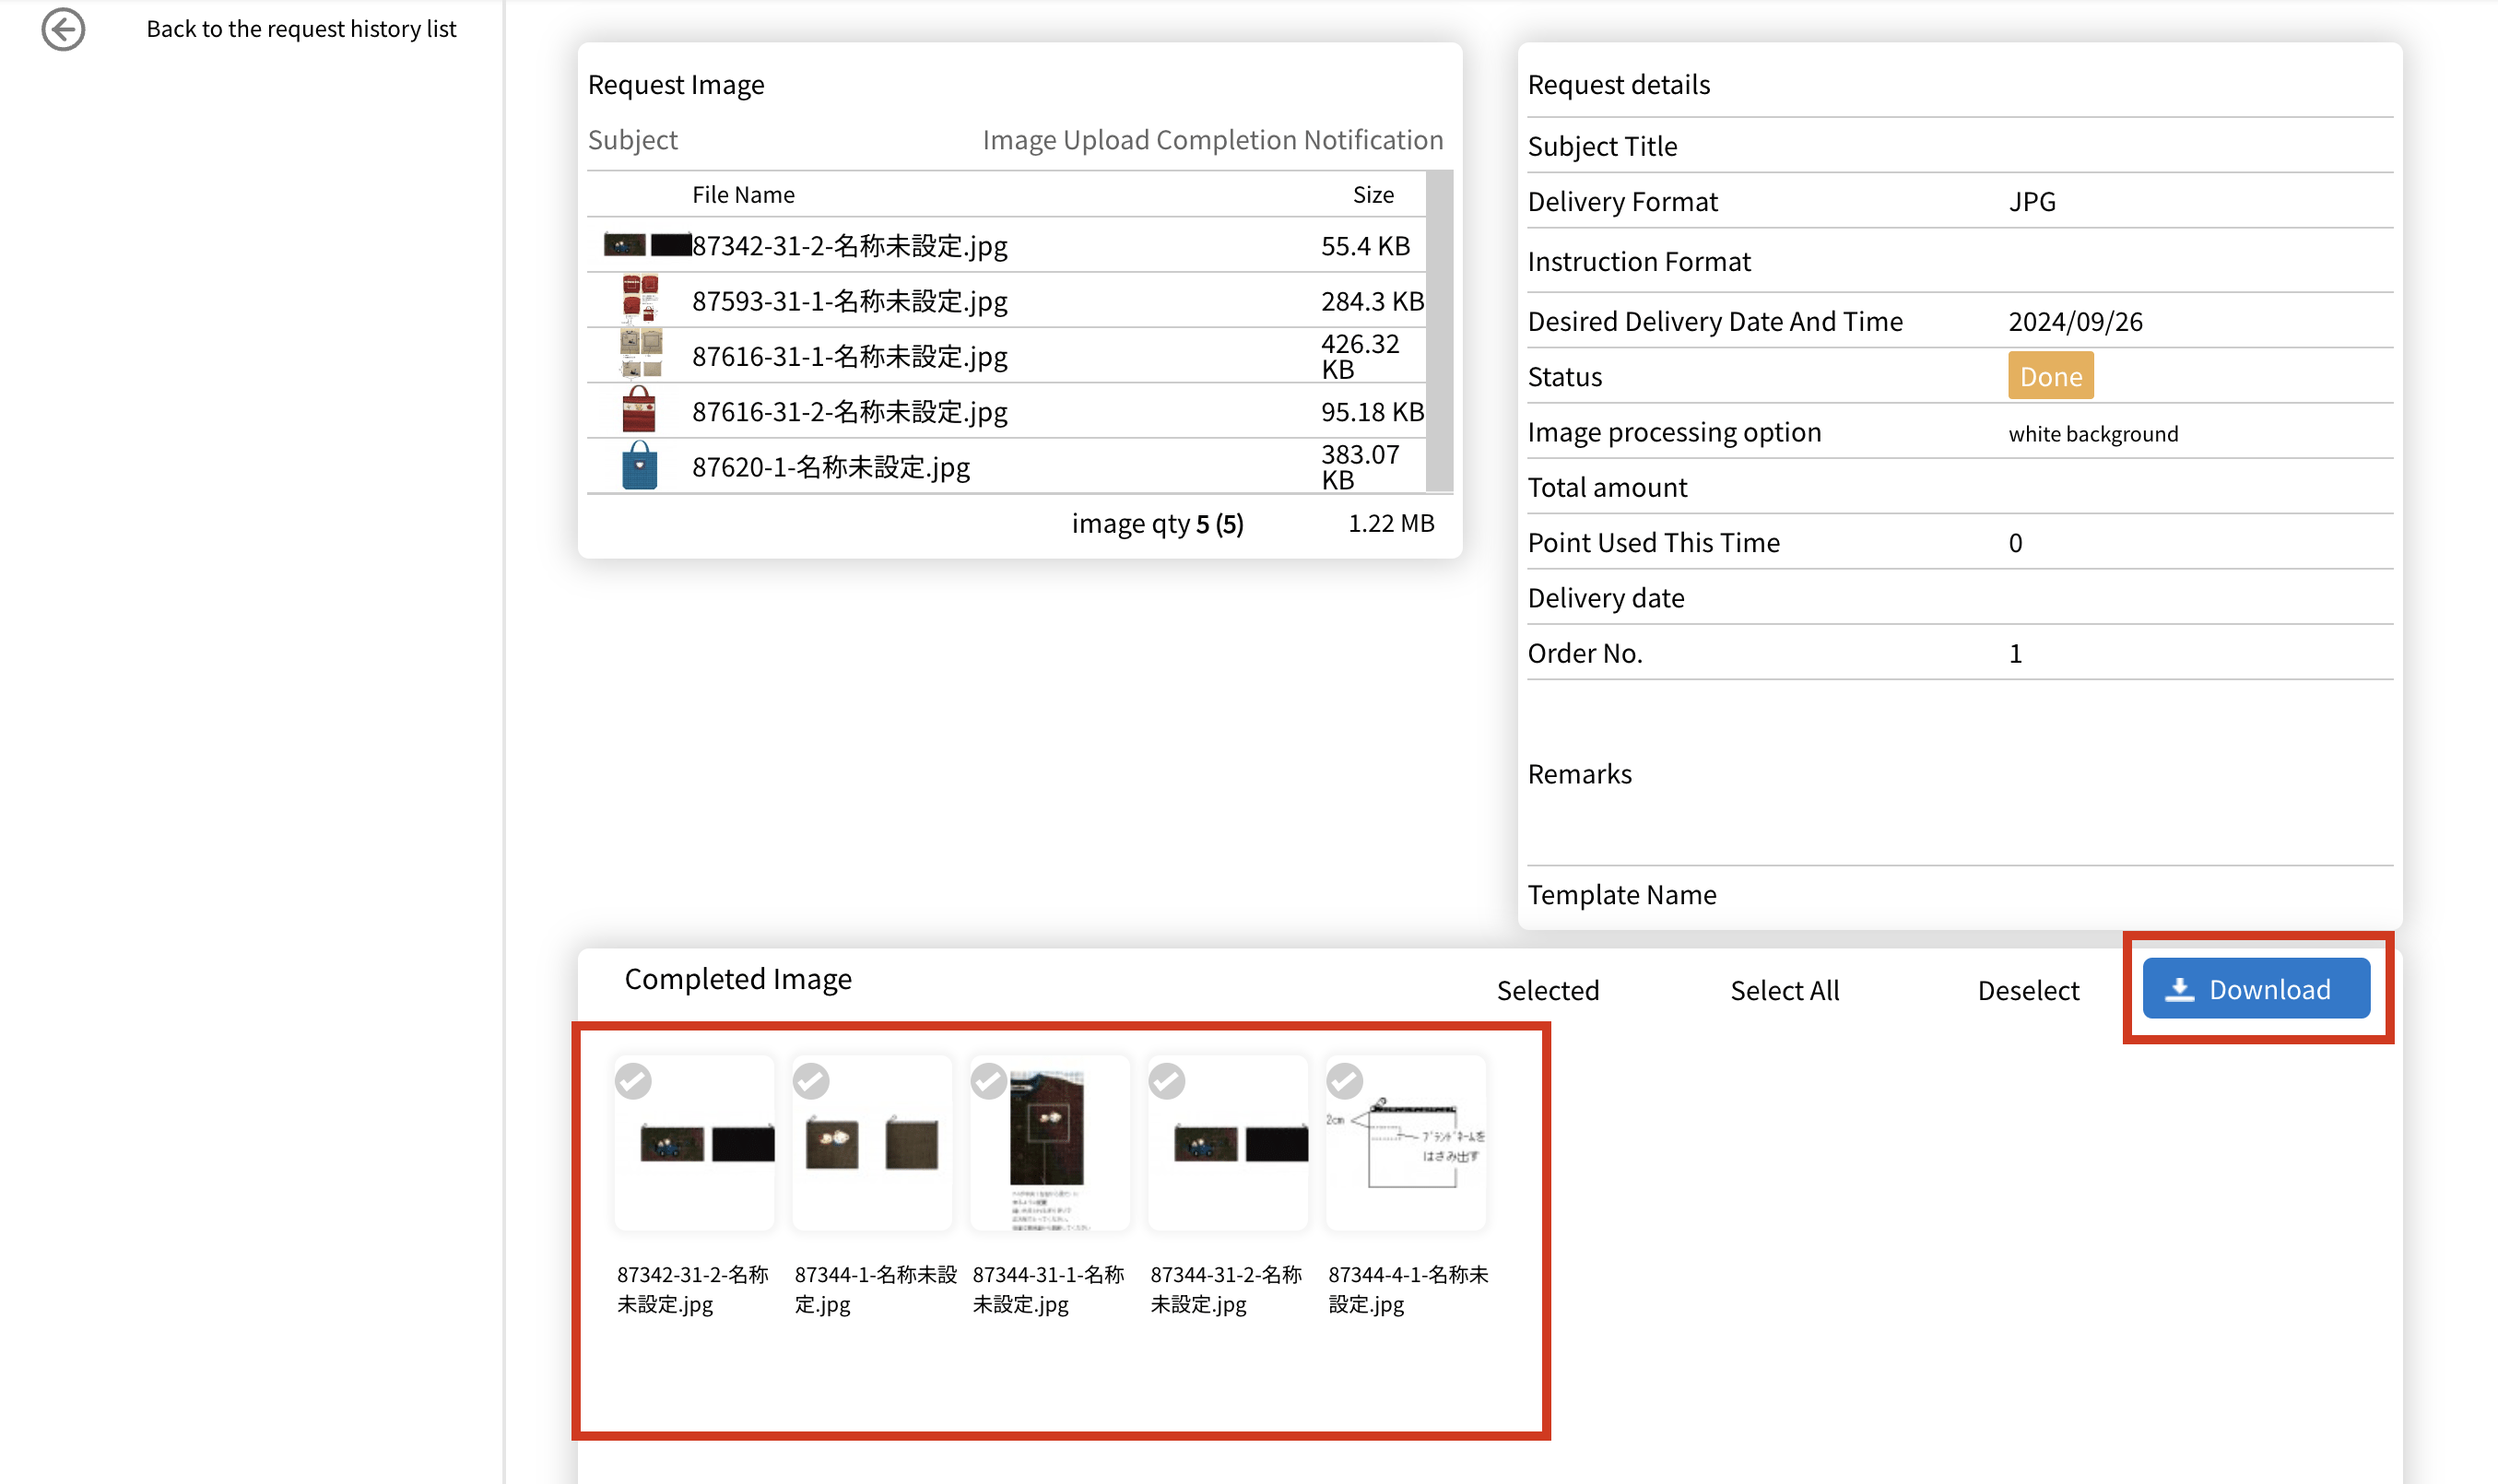The height and width of the screenshot is (1484, 2498).
Task: Click blue bag thumbnail for 87620-1
Action: [639, 465]
